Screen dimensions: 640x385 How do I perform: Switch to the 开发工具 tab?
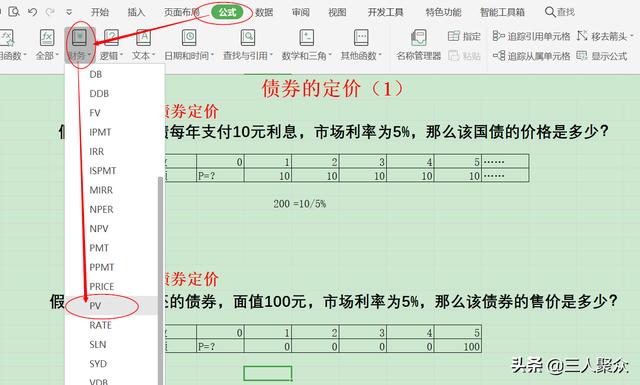point(386,12)
